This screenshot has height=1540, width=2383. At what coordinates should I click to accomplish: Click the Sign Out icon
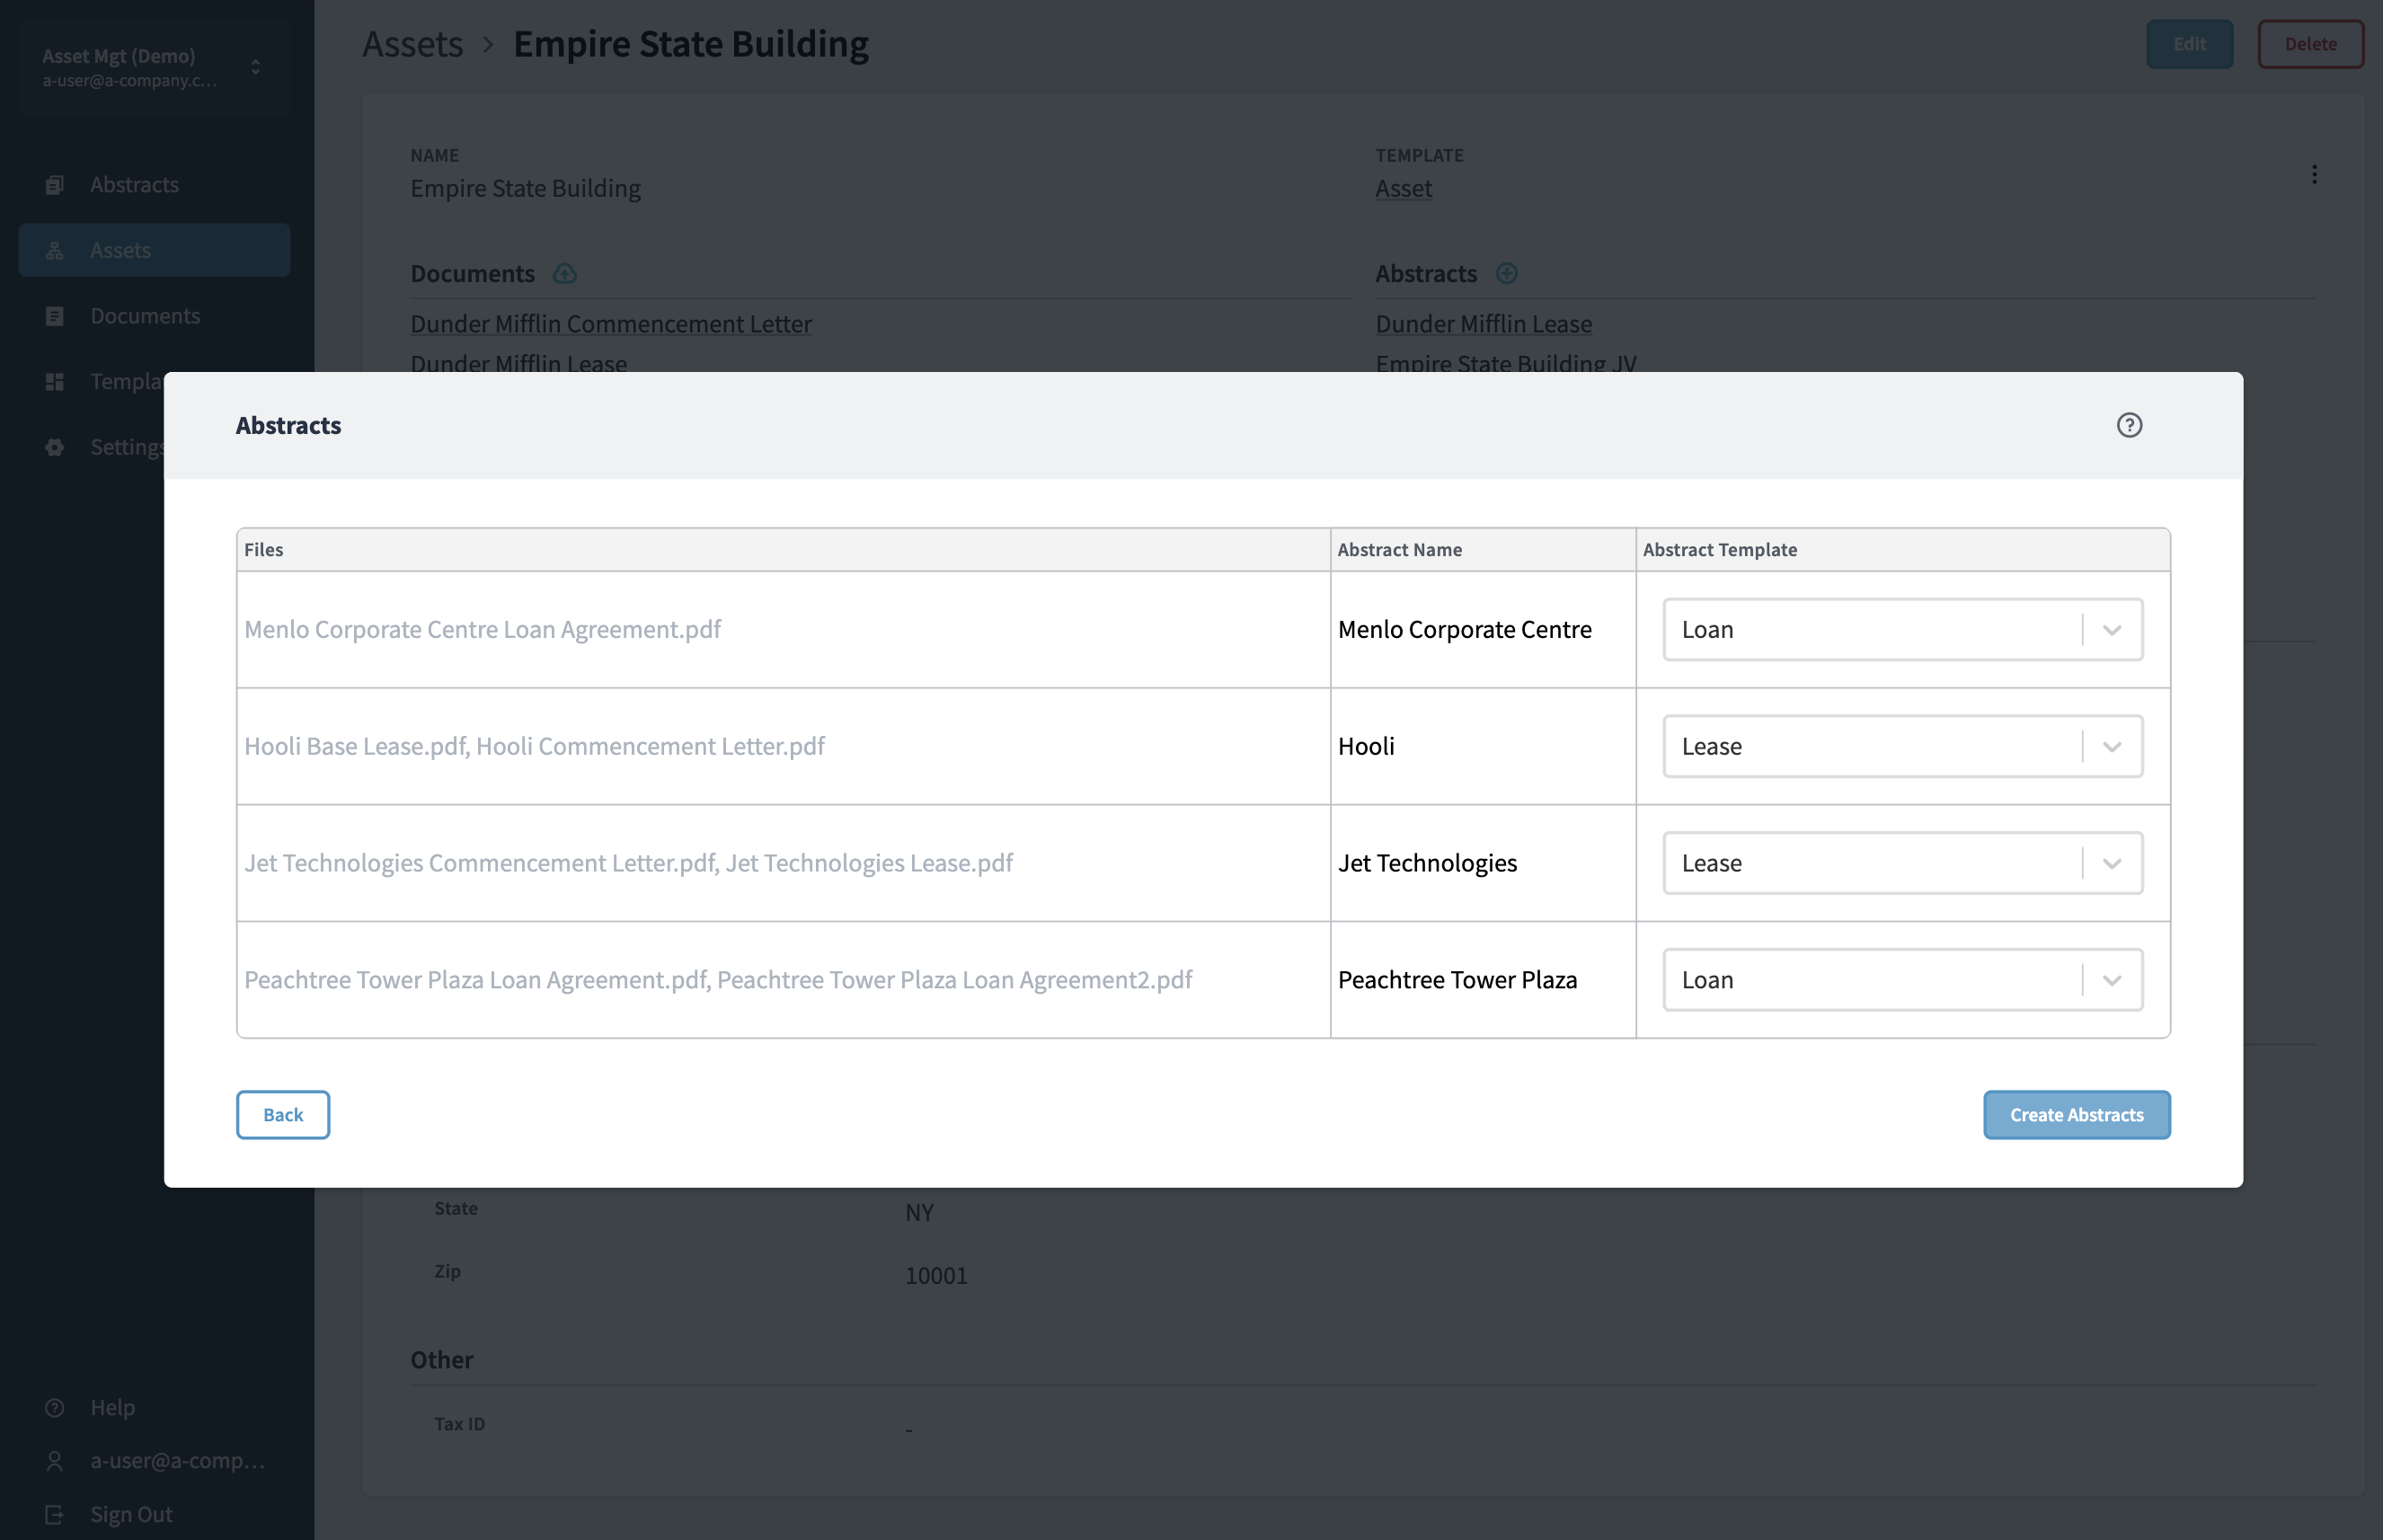pyautogui.click(x=55, y=1514)
